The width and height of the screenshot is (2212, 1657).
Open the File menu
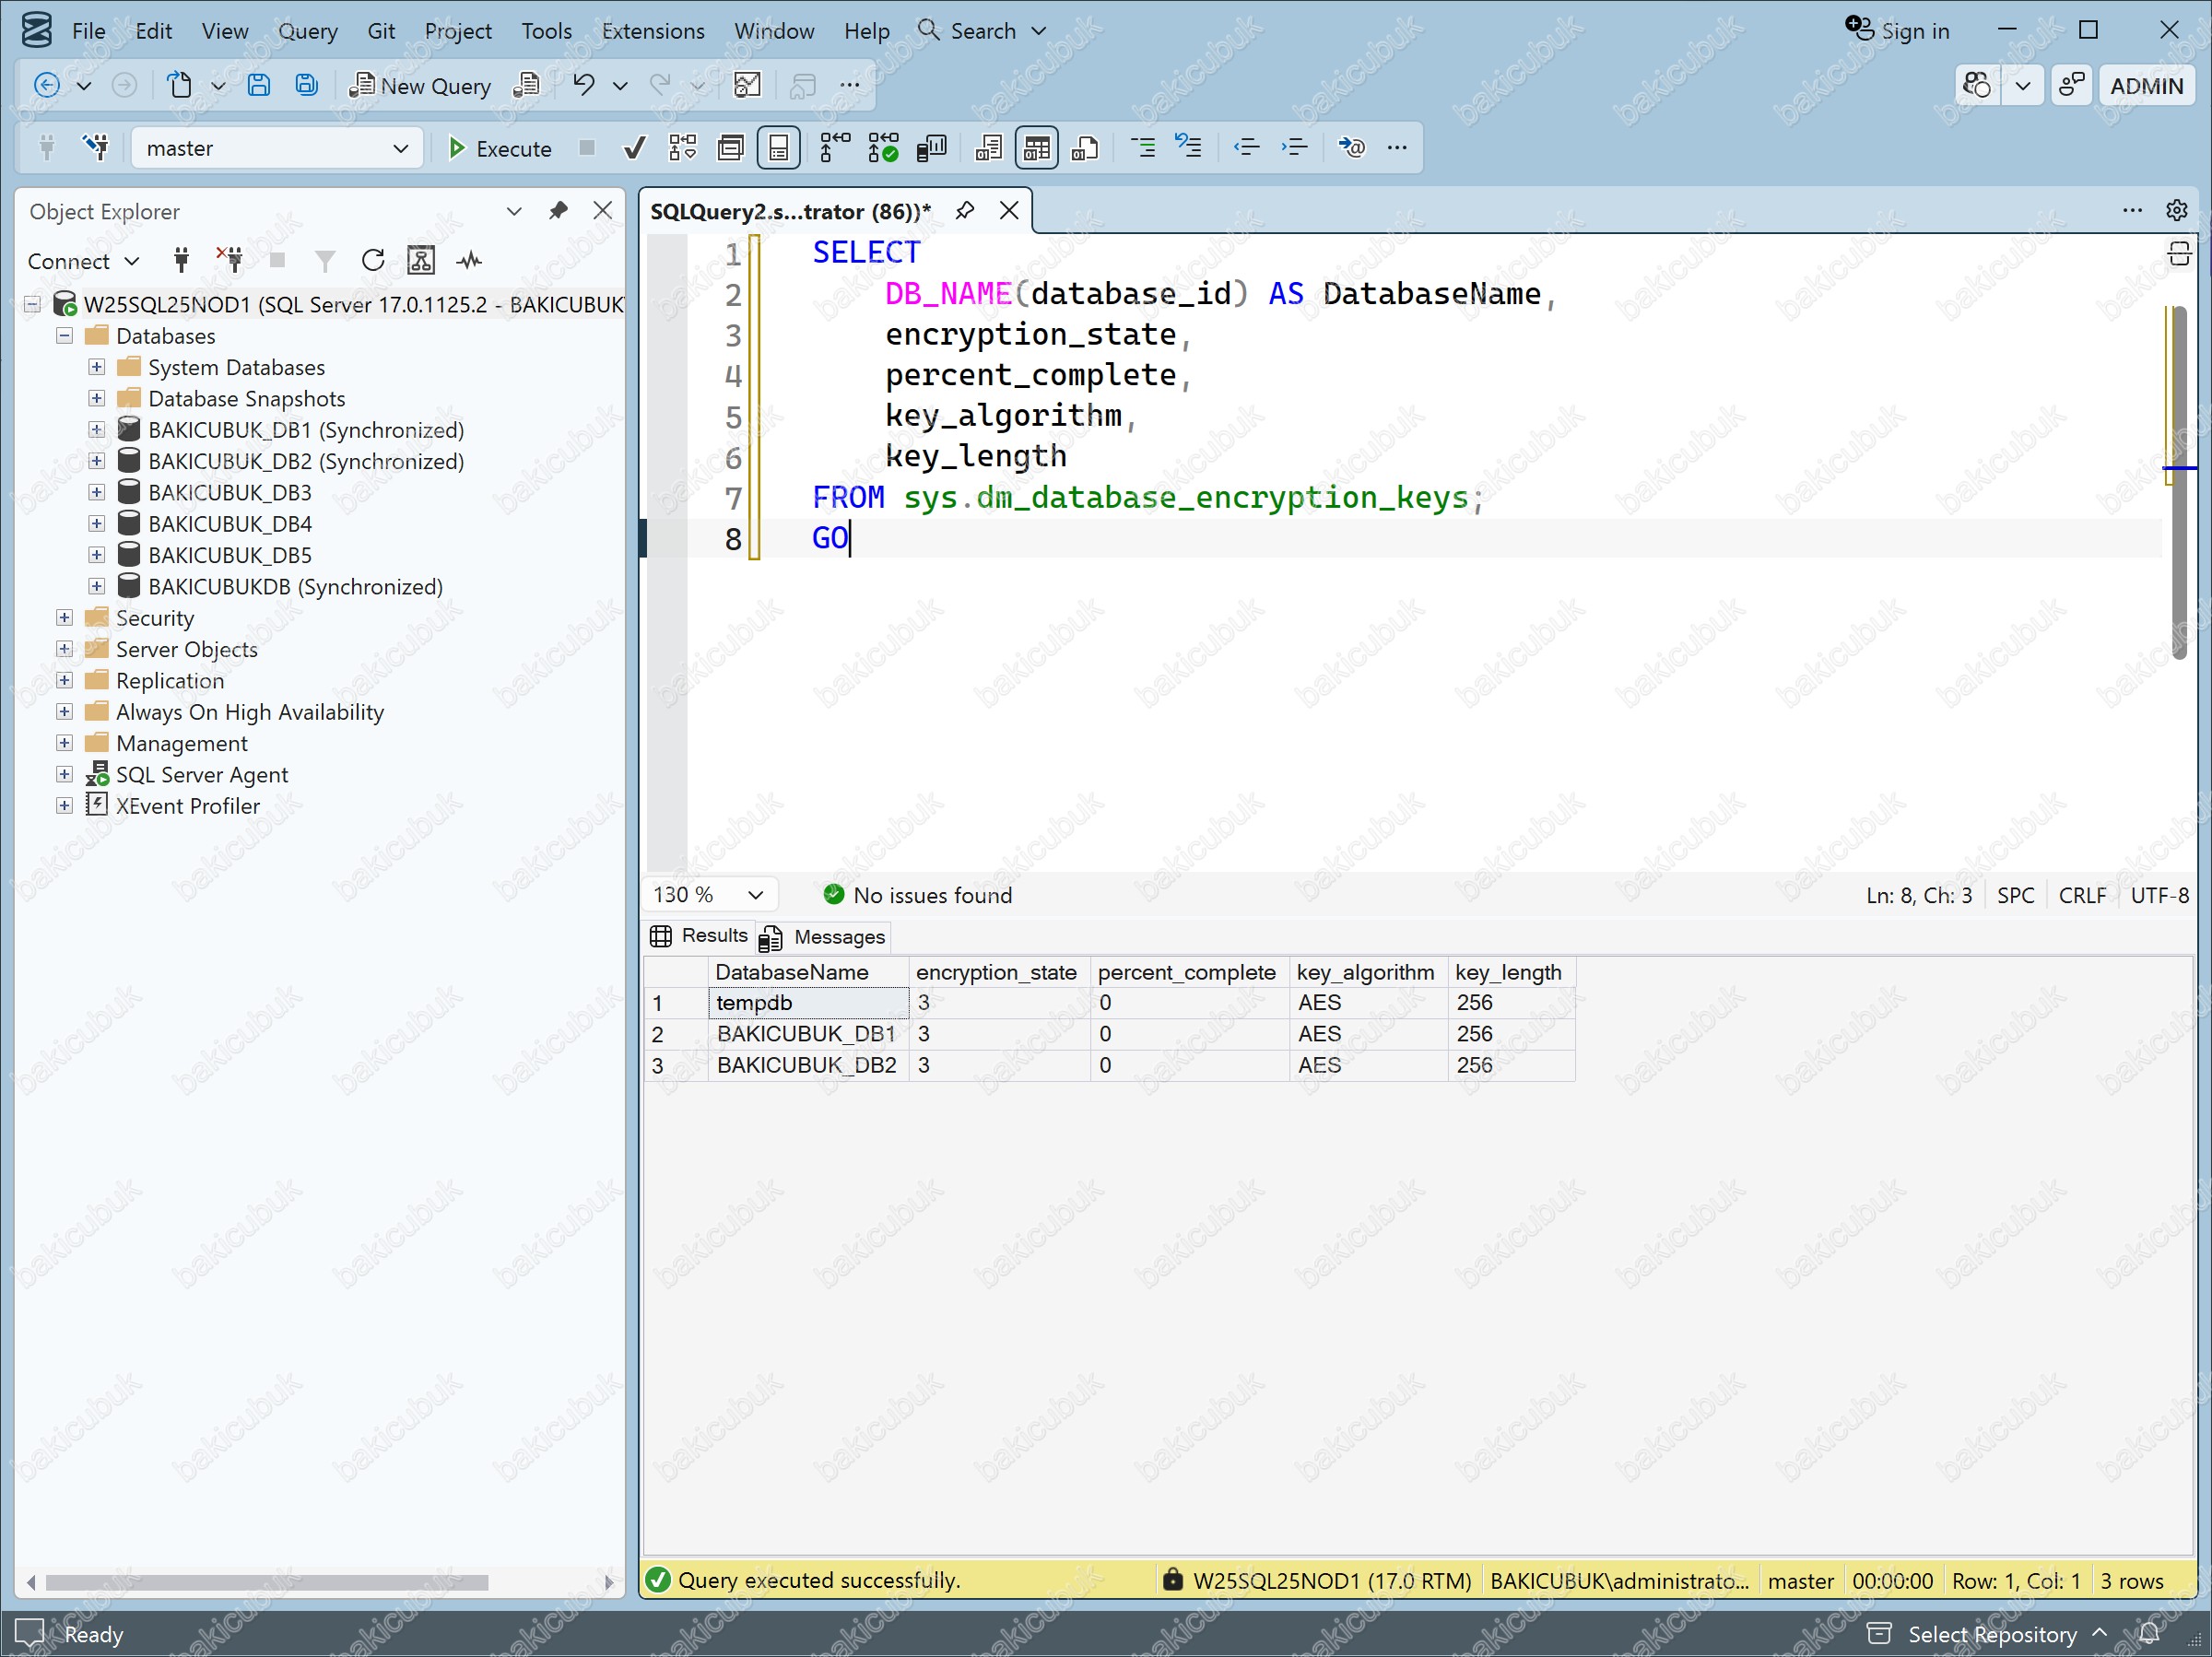tap(88, 31)
